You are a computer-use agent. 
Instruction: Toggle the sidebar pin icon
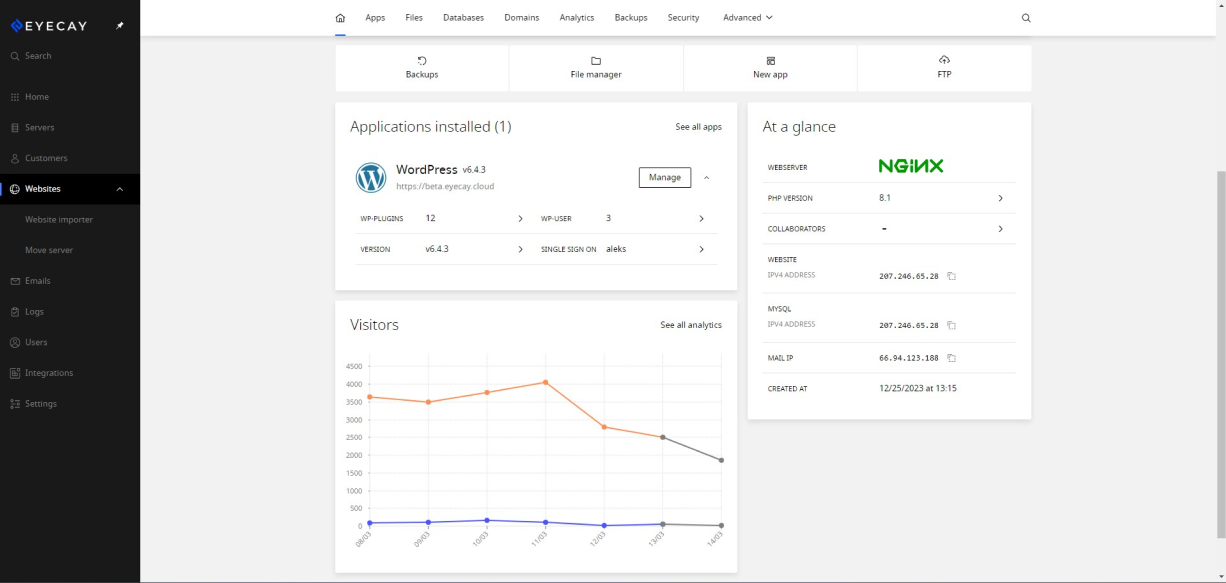click(x=120, y=26)
